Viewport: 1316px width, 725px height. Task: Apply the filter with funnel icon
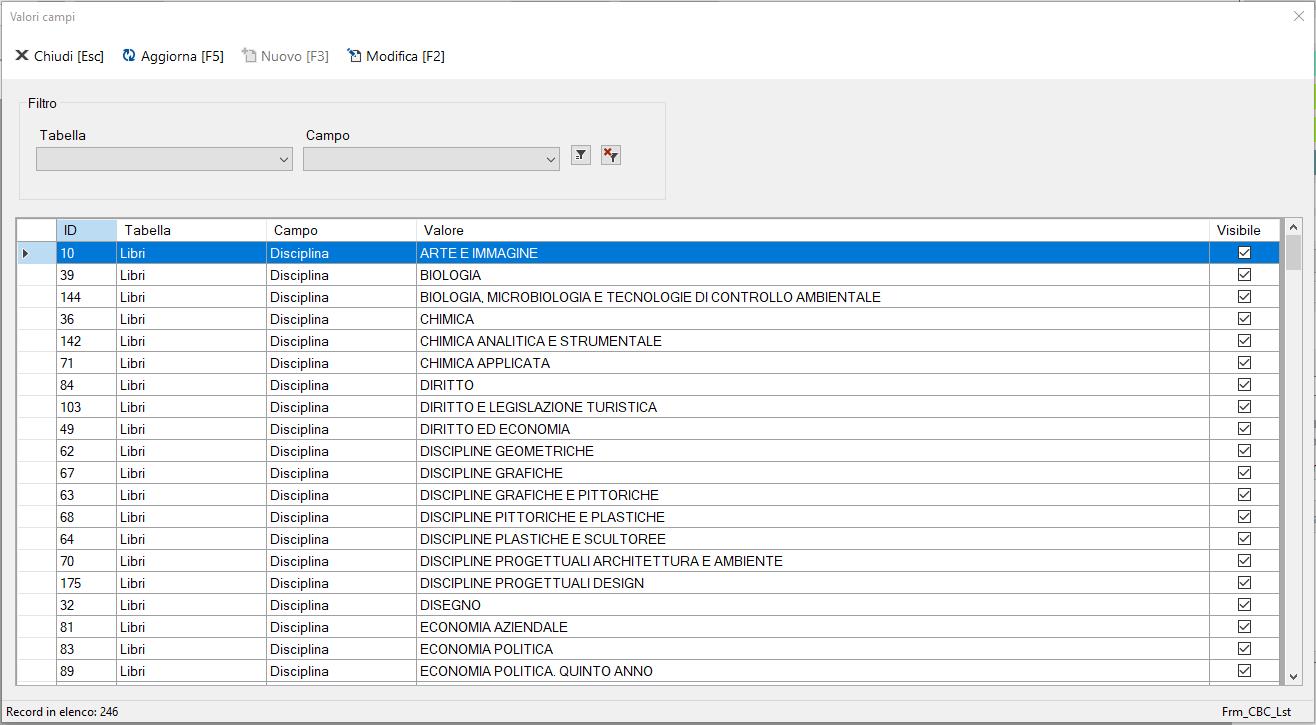point(581,155)
